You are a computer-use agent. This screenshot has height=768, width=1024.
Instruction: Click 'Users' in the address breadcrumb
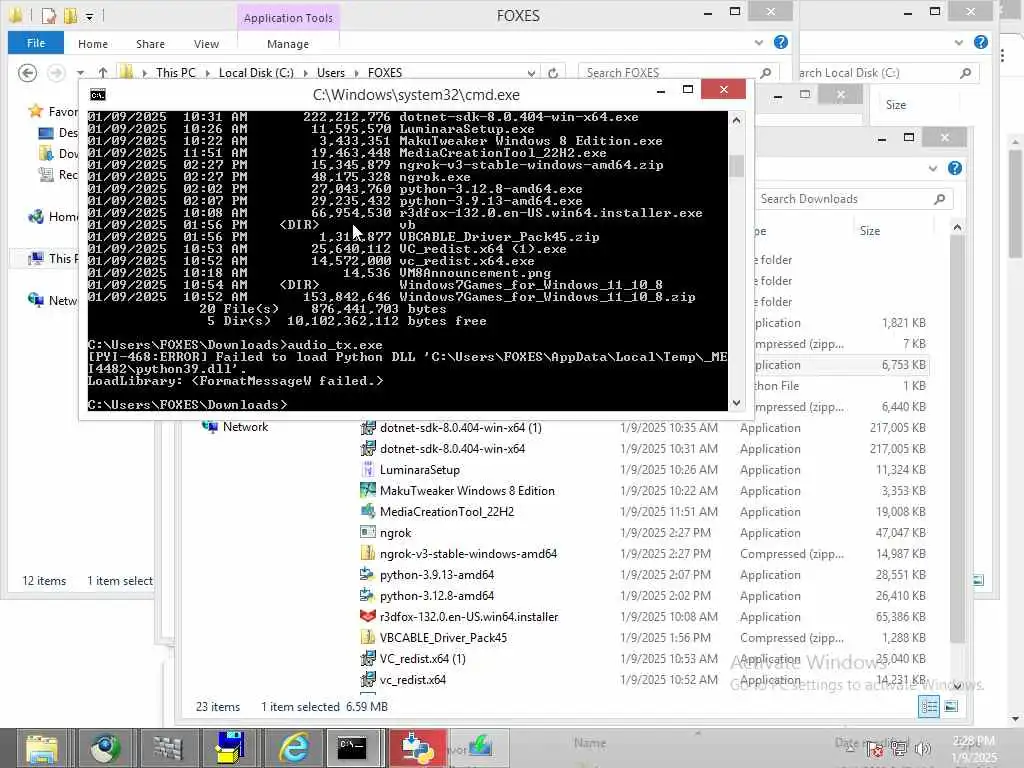click(330, 72)
